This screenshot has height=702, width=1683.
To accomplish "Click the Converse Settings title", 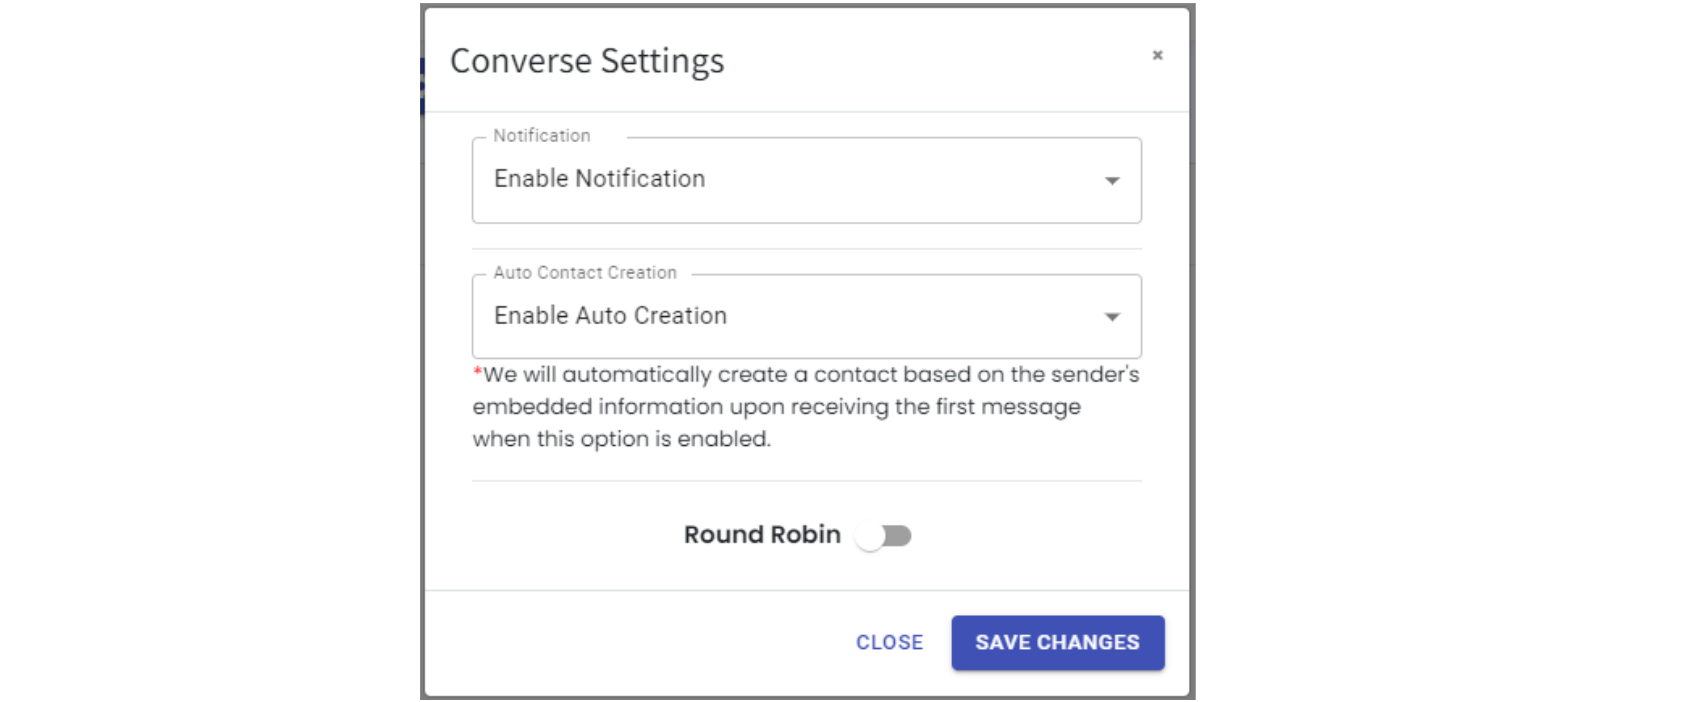I will click(587, 61).
